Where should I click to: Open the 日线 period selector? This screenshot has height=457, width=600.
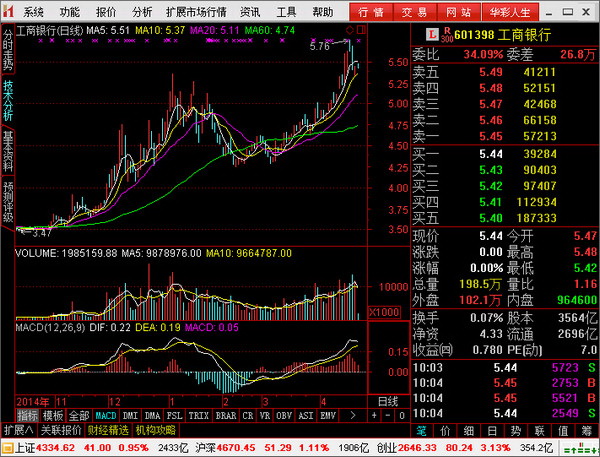(388, 402)
